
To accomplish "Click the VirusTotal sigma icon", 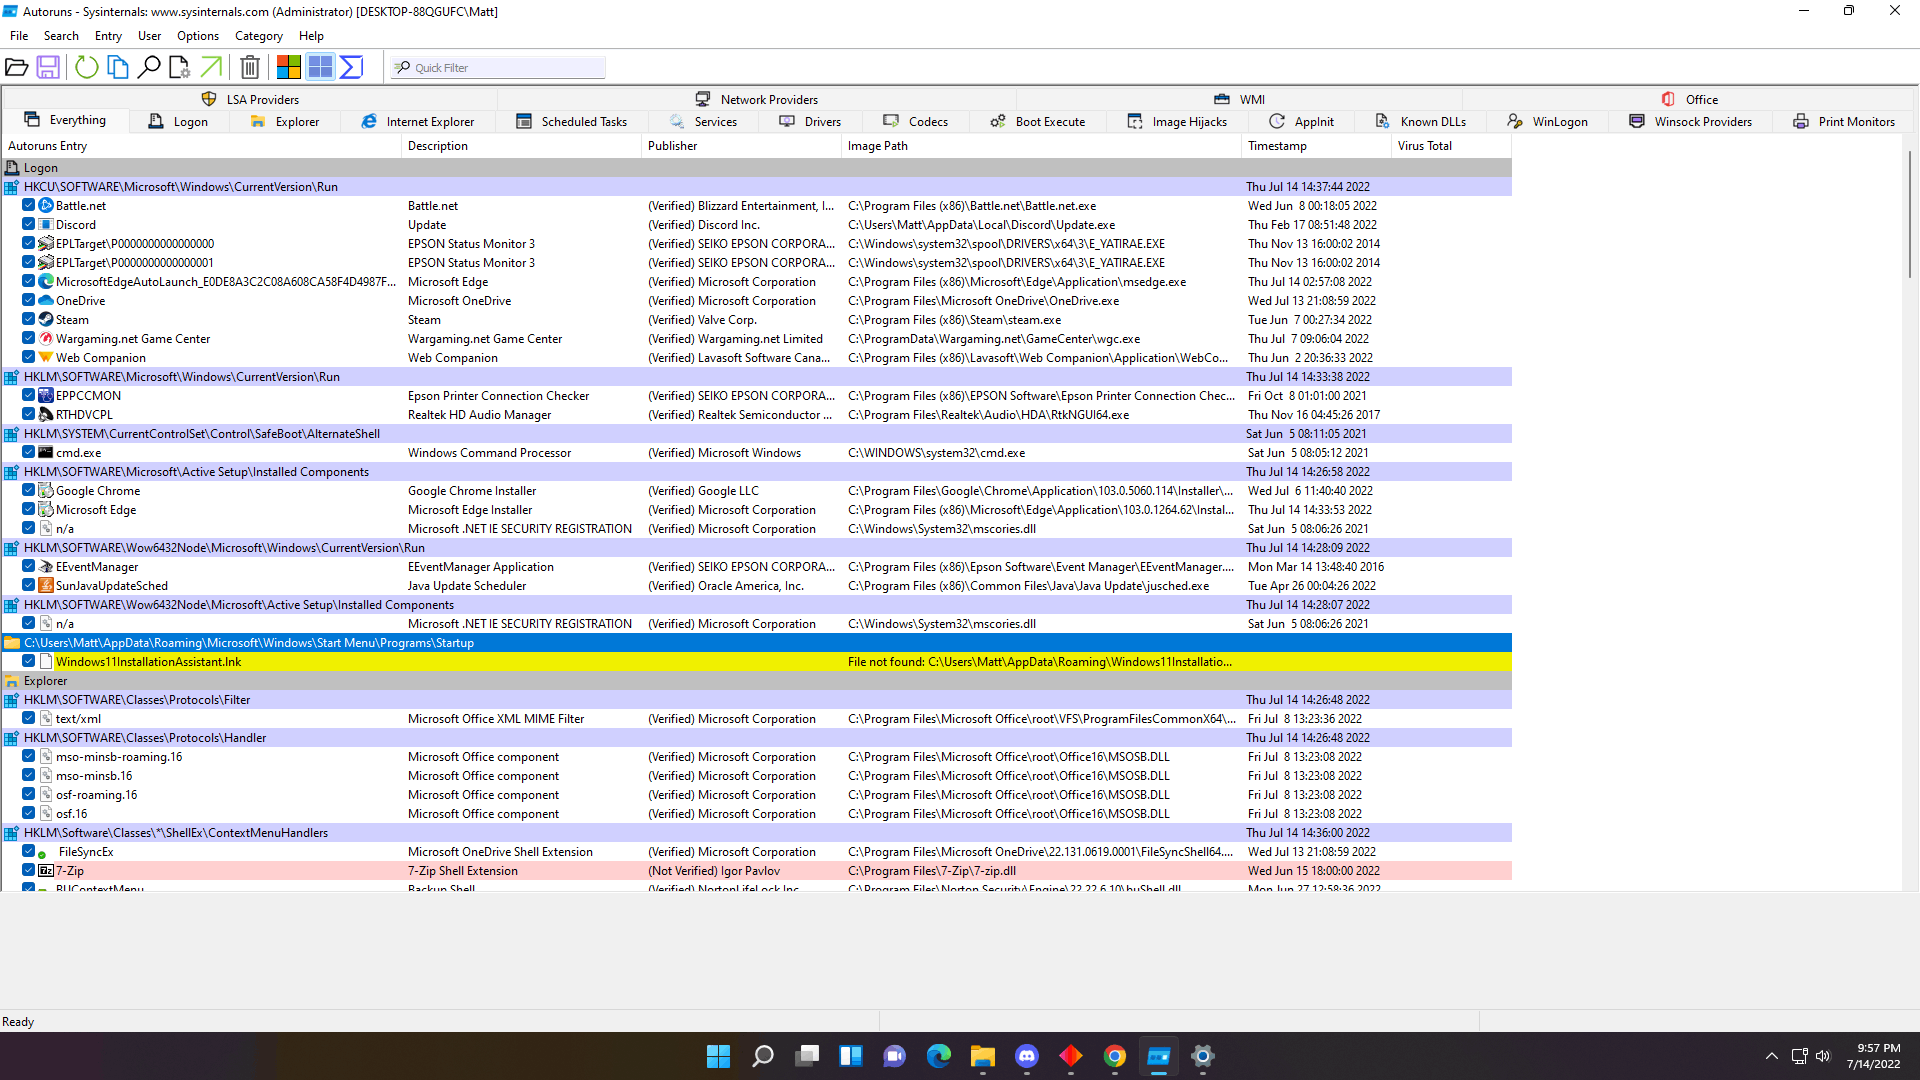I will (351, 67).
